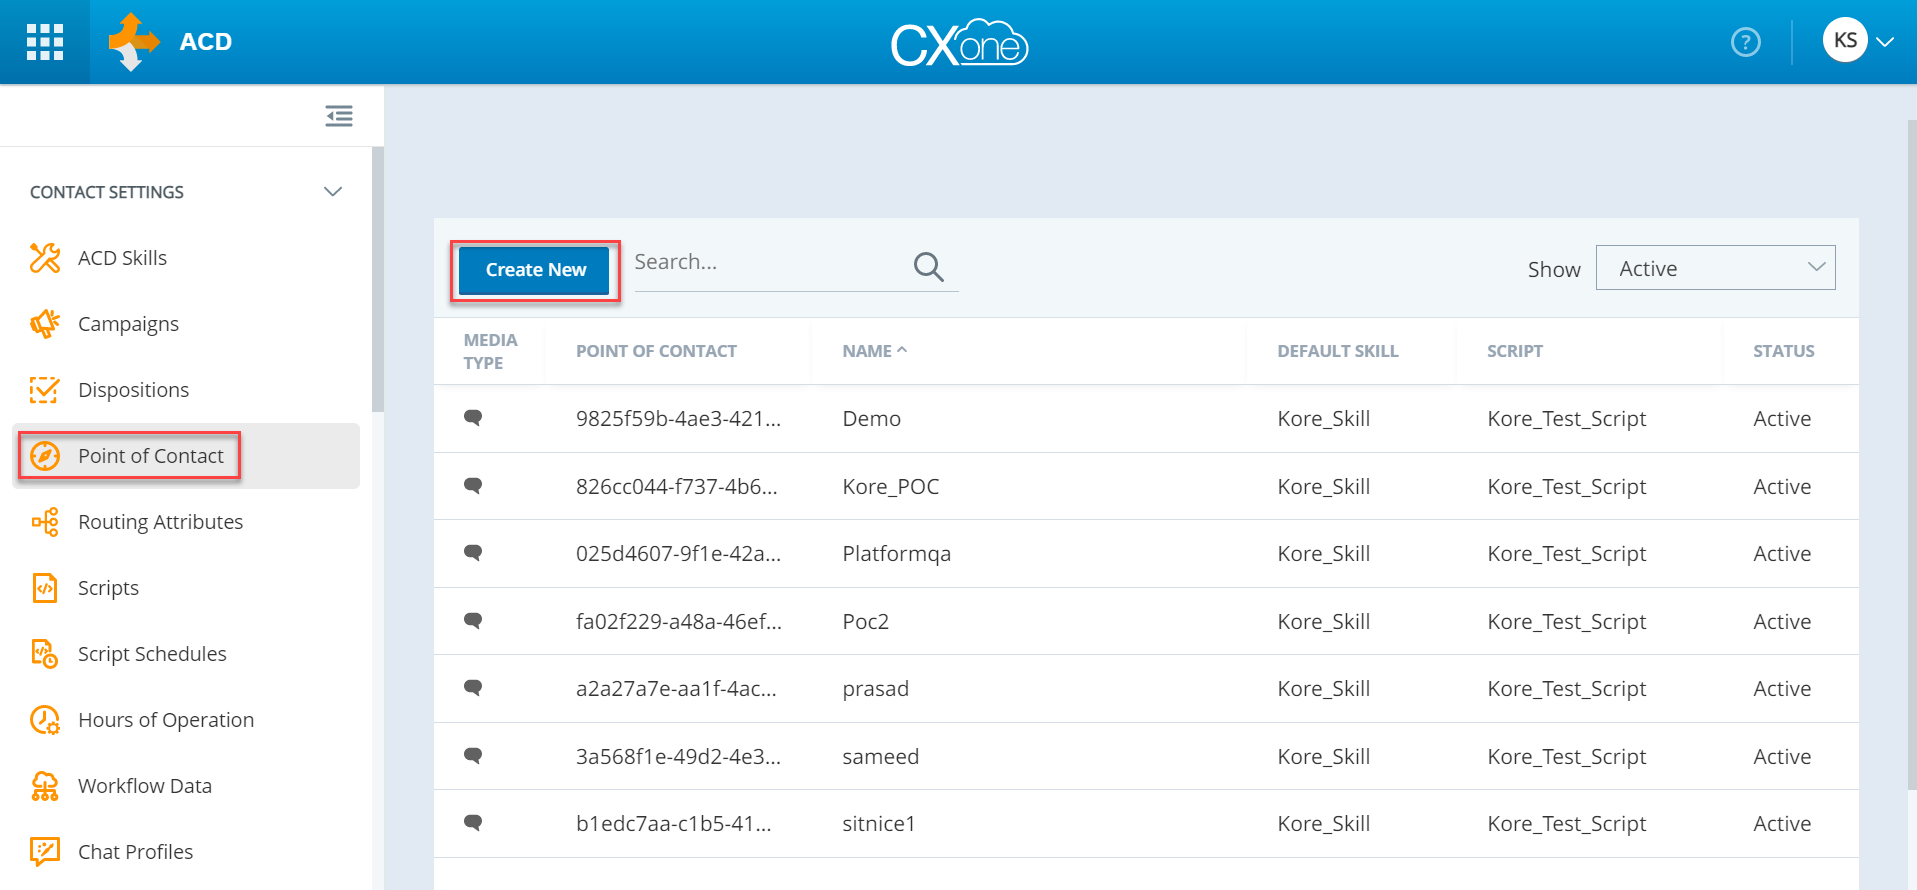Collapse the Contact Settings section
Screen dimensions: 1917x890
pos(333,192)
